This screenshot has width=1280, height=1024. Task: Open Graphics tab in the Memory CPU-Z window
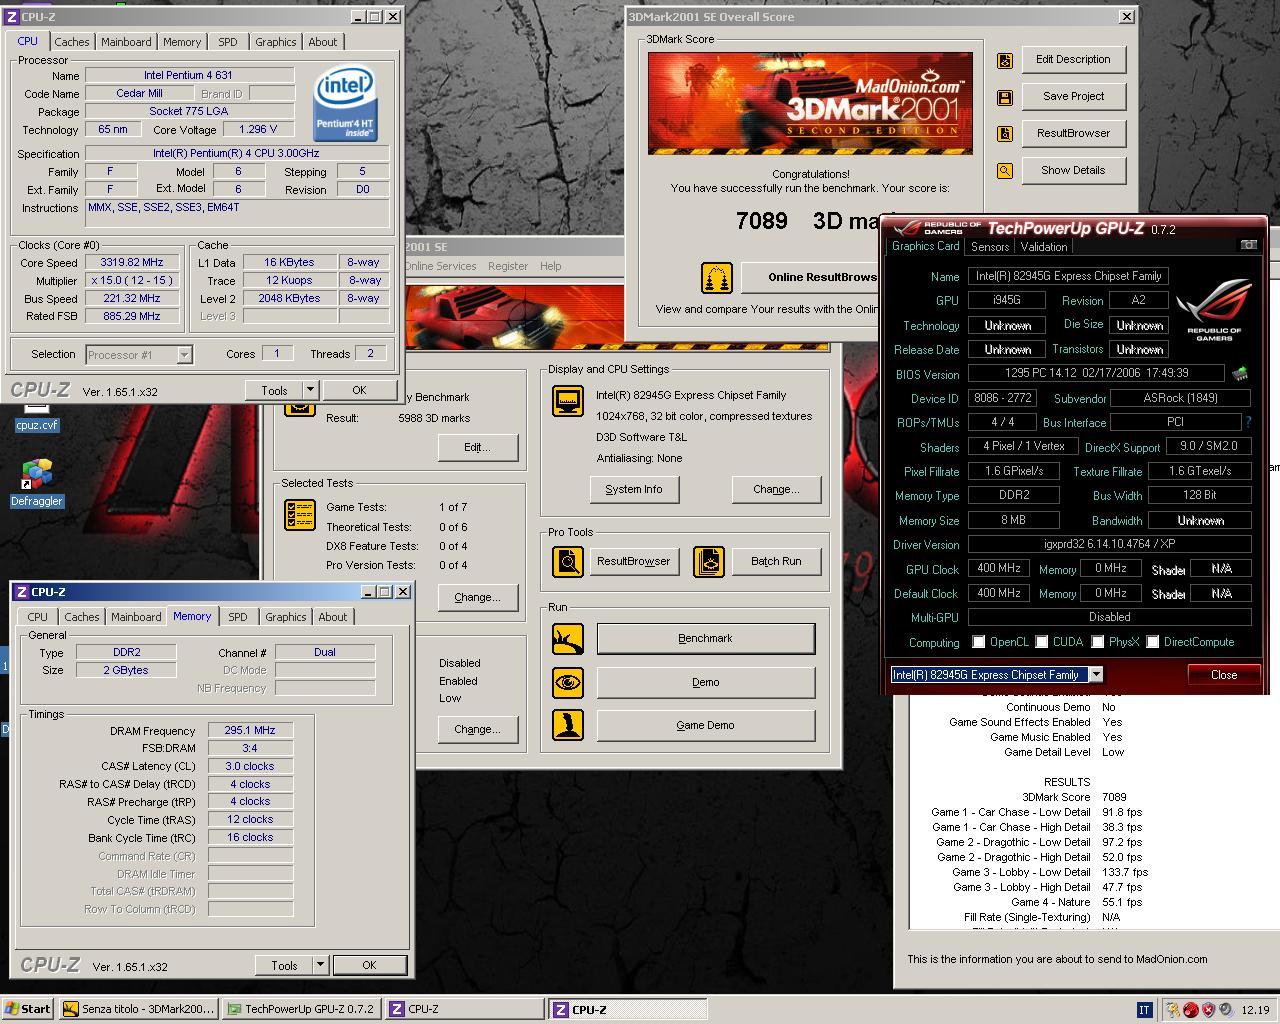click(x=286, y=617)
